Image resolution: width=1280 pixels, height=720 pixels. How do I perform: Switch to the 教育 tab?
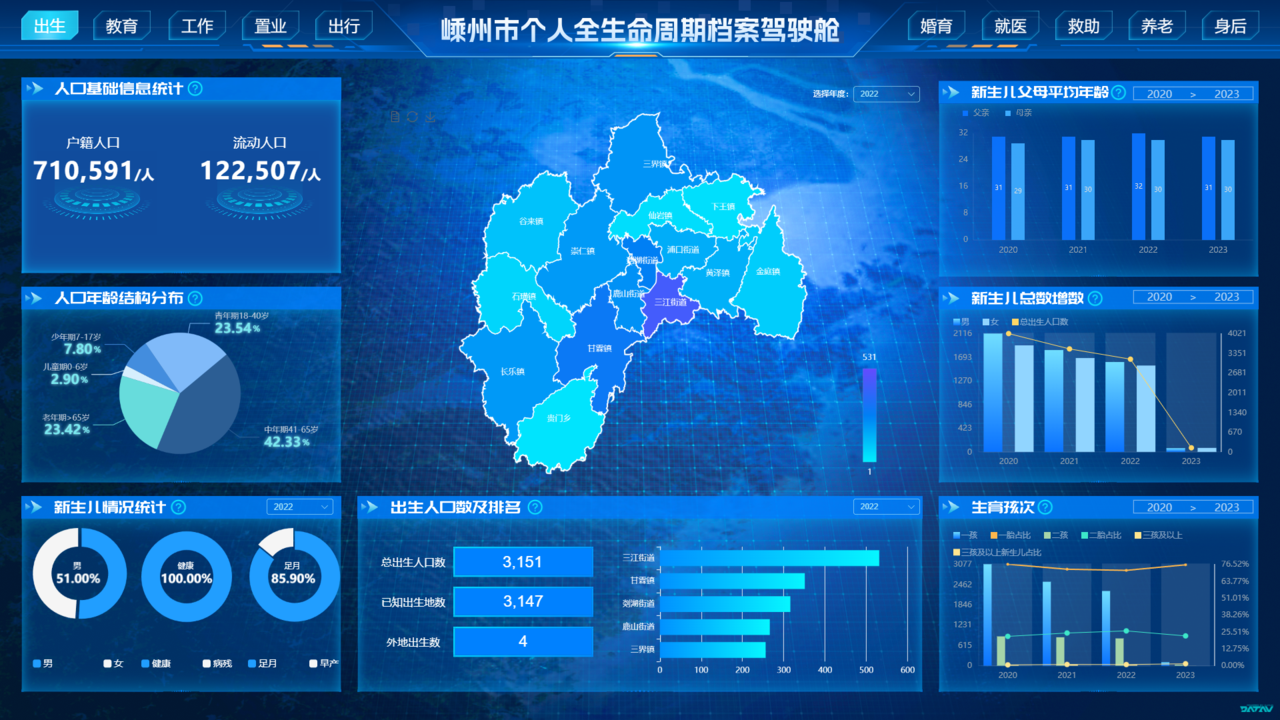pyautogui.click(x=122, y=26)
